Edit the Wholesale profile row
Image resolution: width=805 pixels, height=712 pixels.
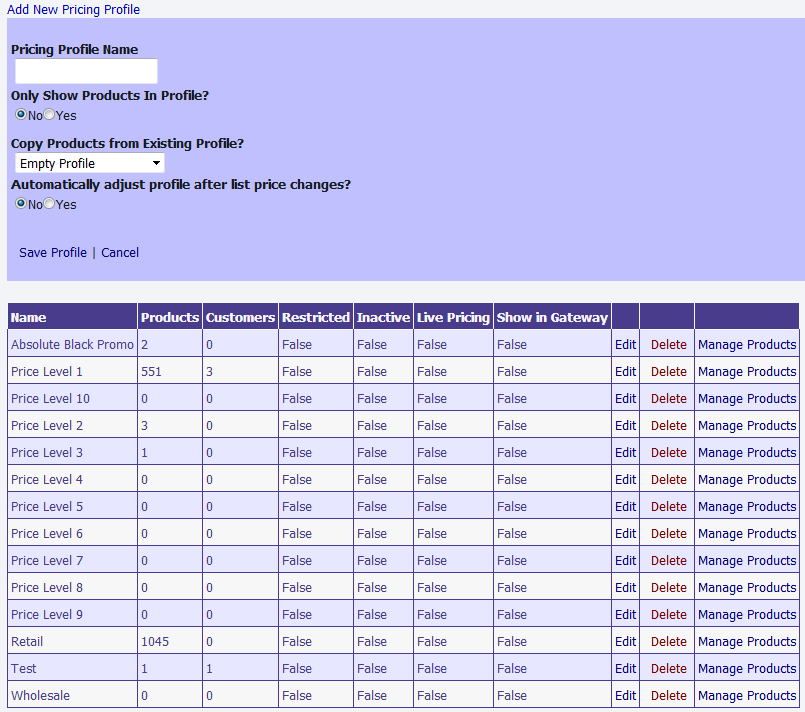[x=625, y=696]
